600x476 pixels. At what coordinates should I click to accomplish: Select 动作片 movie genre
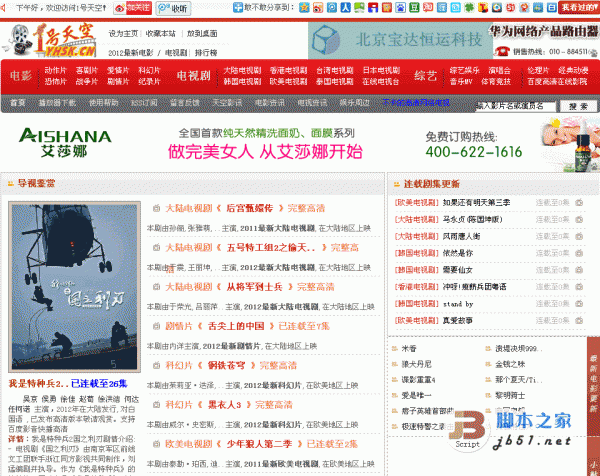pyautogui.click(x=55, y=70)
